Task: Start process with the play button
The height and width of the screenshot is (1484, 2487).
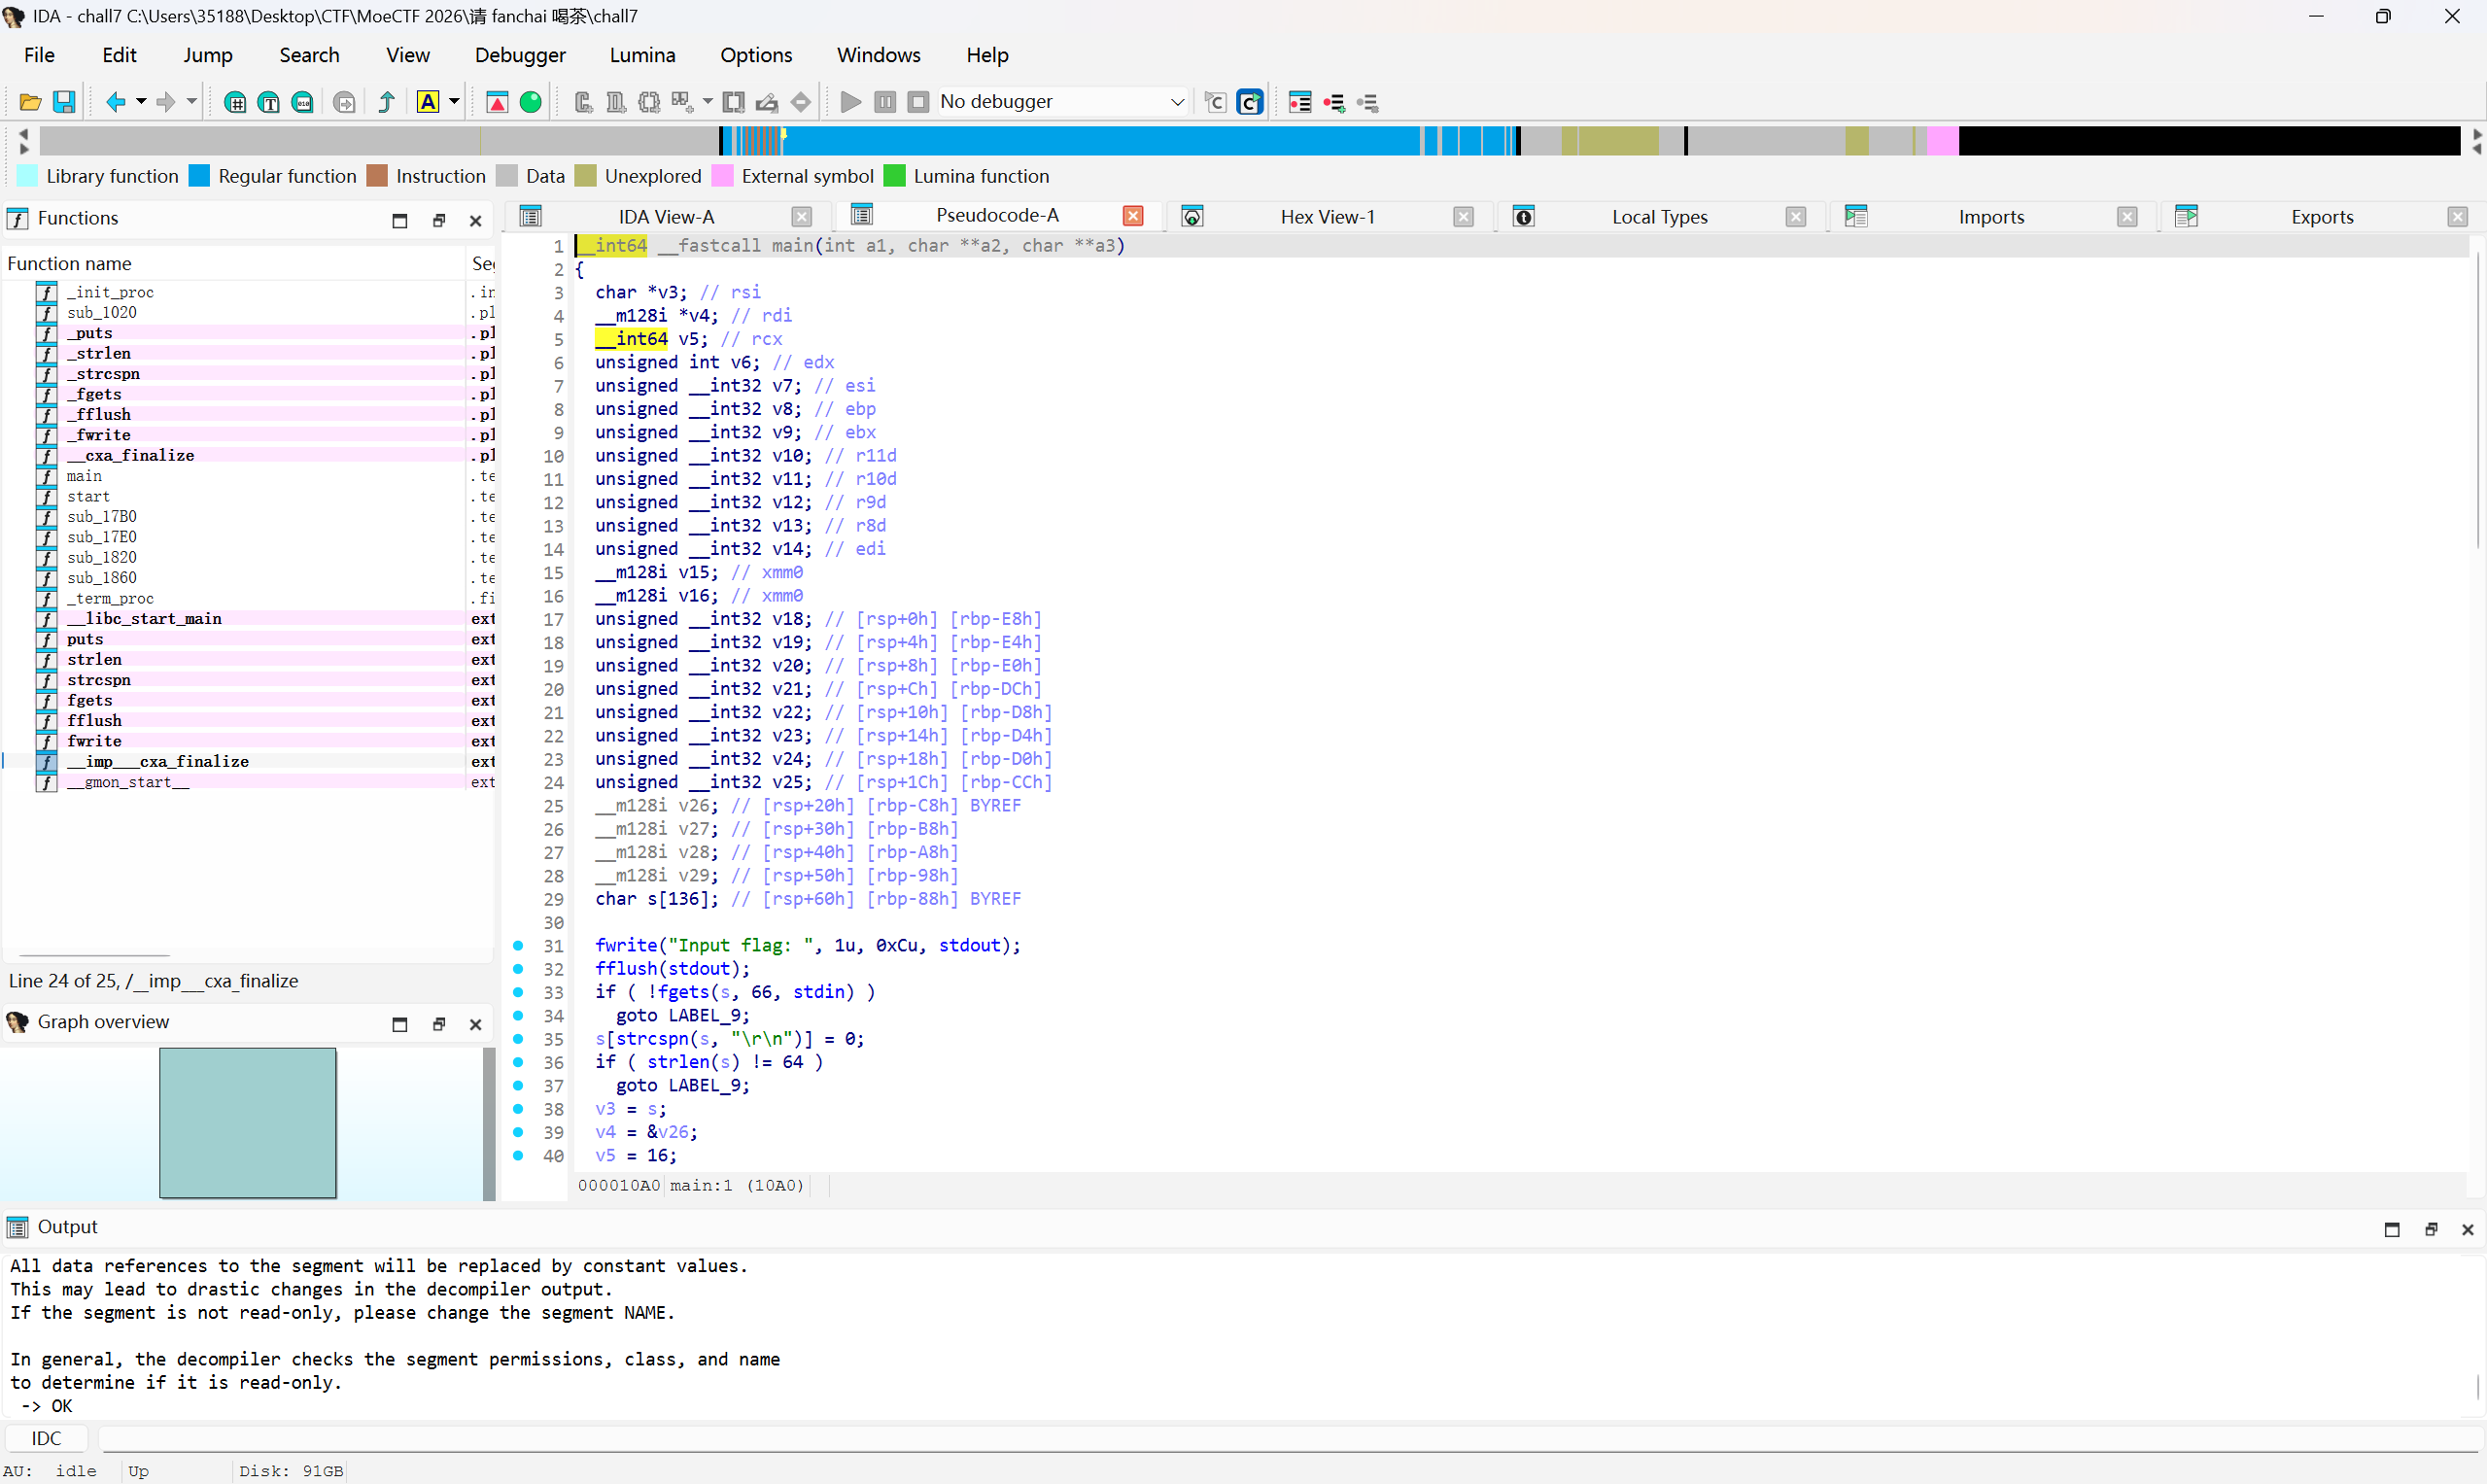Action: pyautogui.click(x=851, y=102)
